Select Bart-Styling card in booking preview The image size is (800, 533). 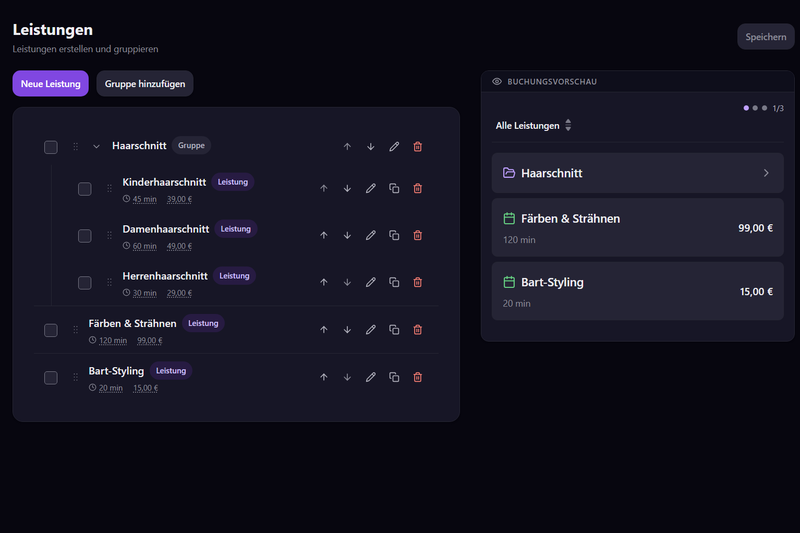(637, 291)
